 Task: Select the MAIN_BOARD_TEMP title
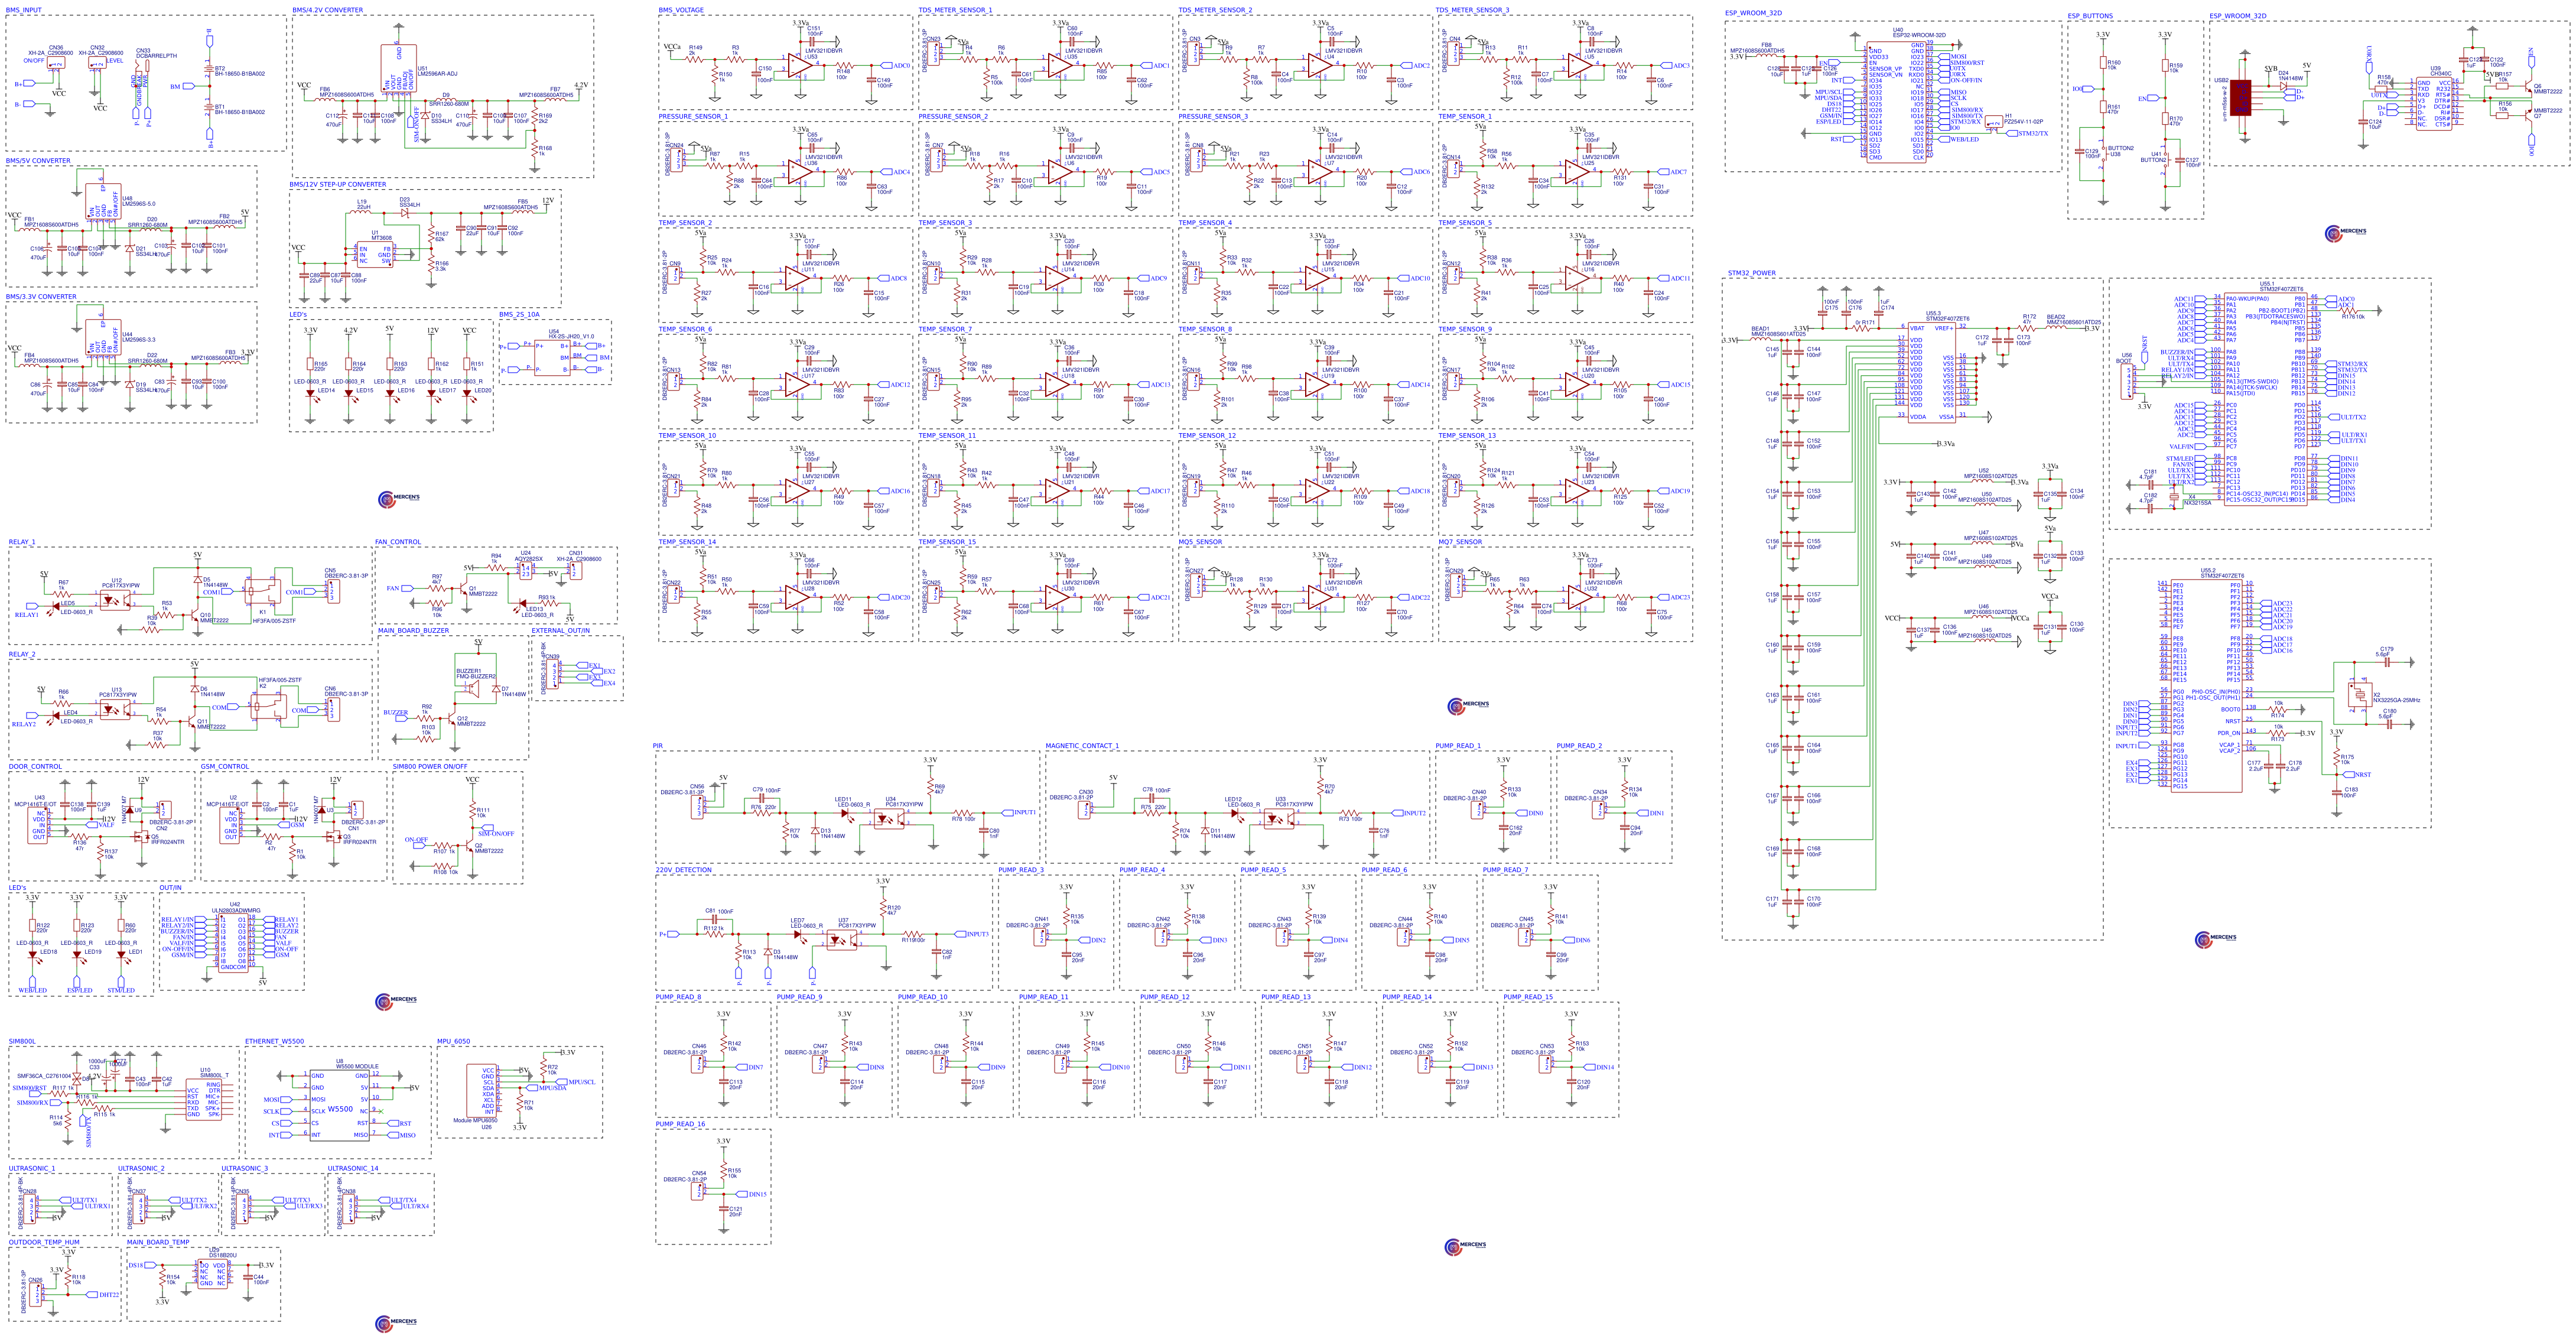click(x=158, y=1242)
